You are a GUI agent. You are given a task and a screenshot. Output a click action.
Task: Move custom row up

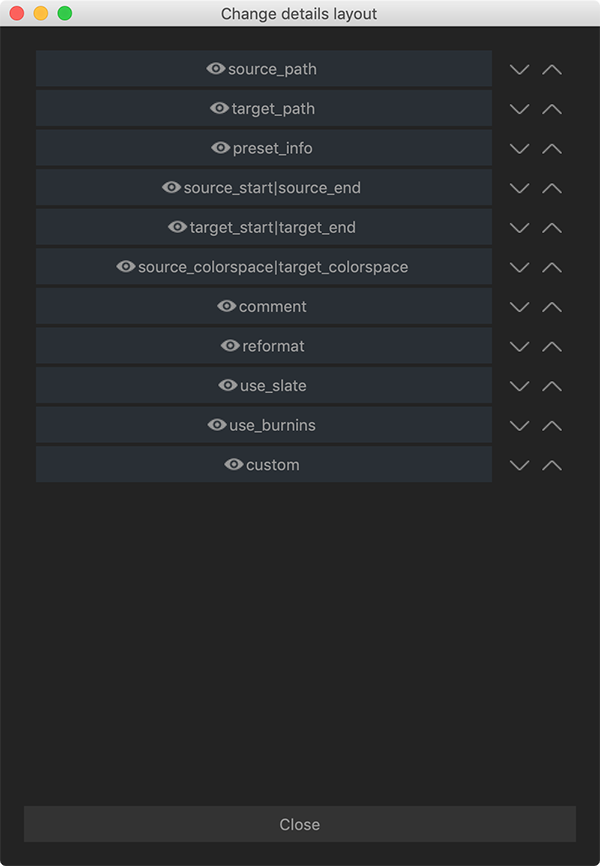tap(552, 465)
